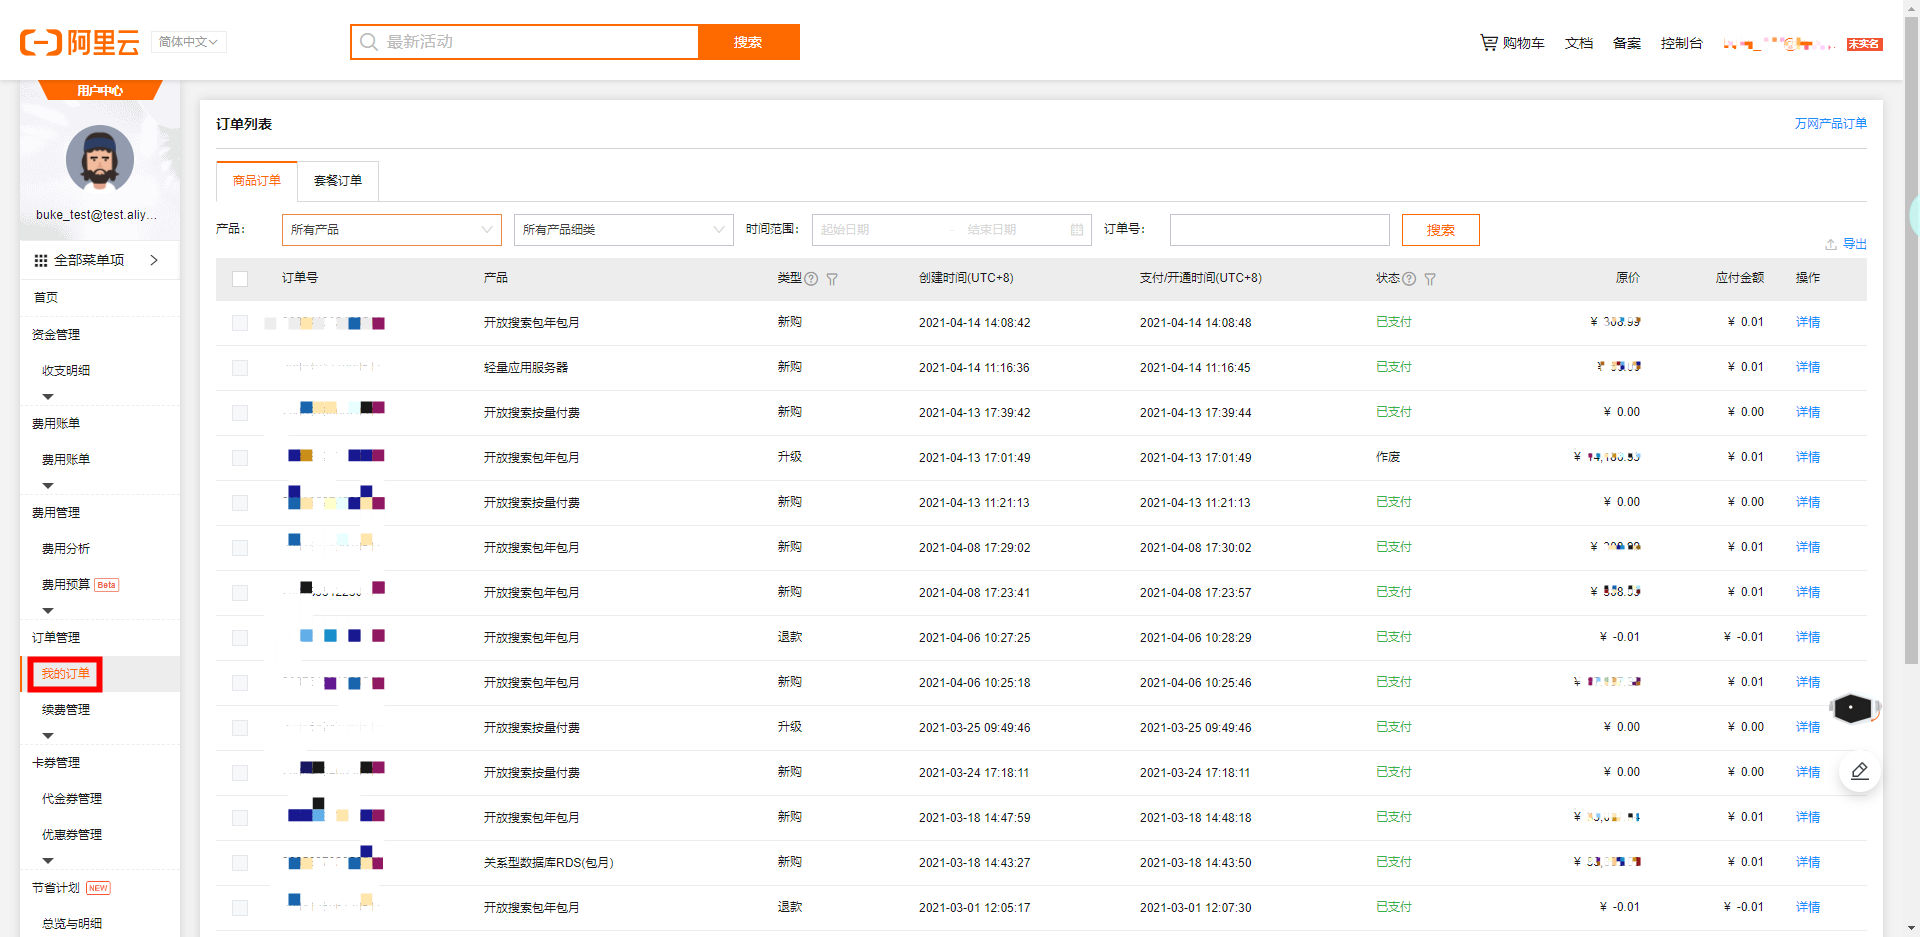Open the 所有产品 product dropdown
Screen dimensions: 1920x937
[392, 230]
